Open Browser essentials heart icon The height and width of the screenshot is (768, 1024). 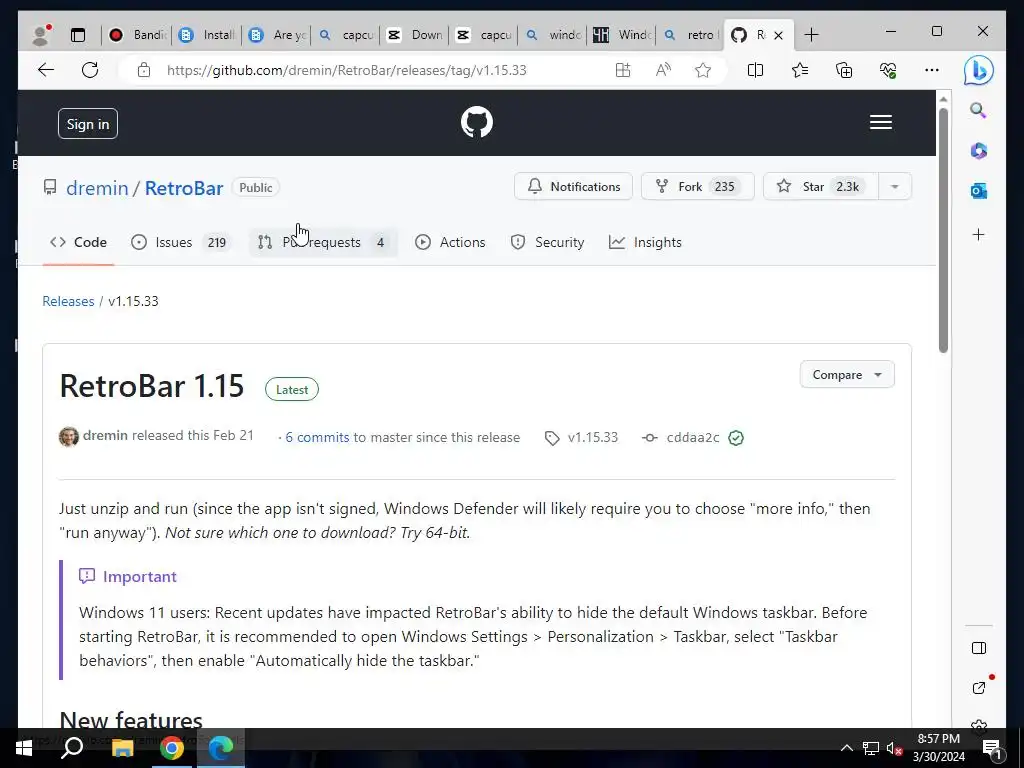point(888,70)
